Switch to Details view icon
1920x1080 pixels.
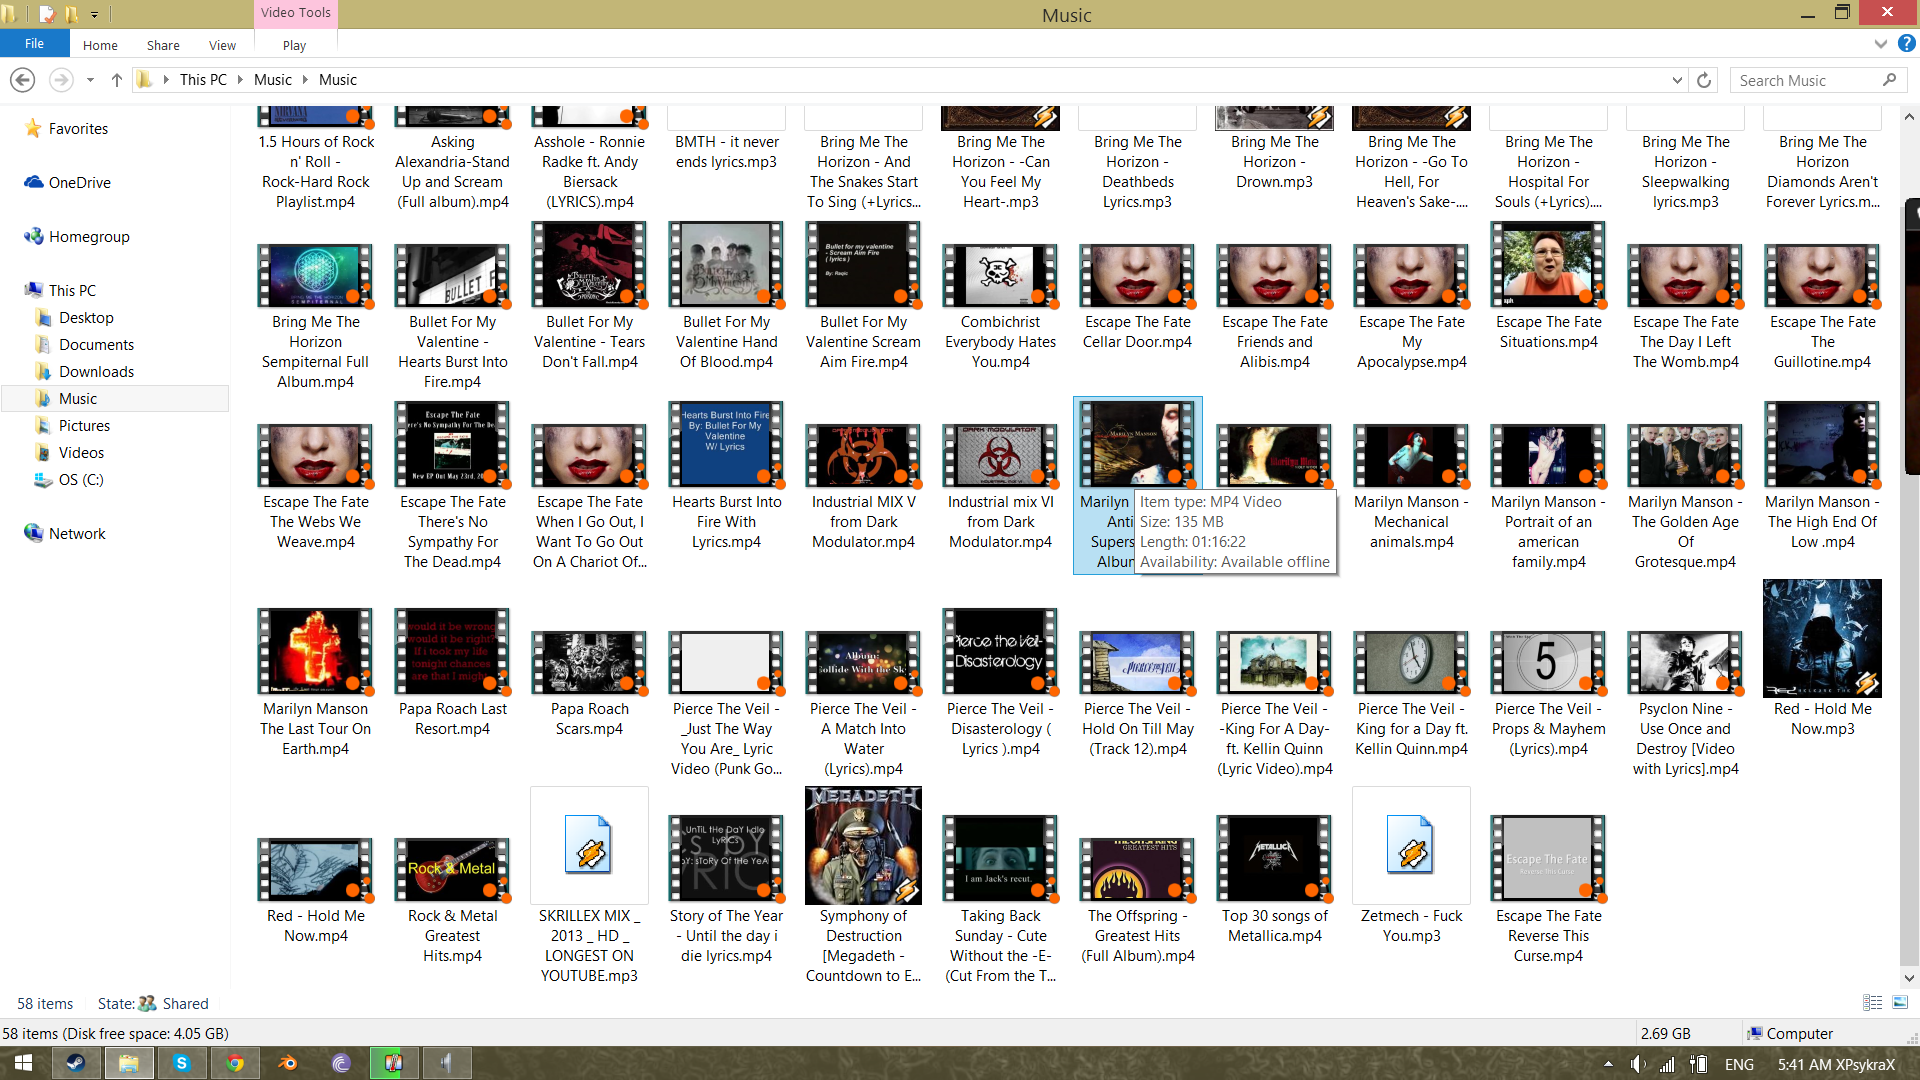[1872, 1003]
